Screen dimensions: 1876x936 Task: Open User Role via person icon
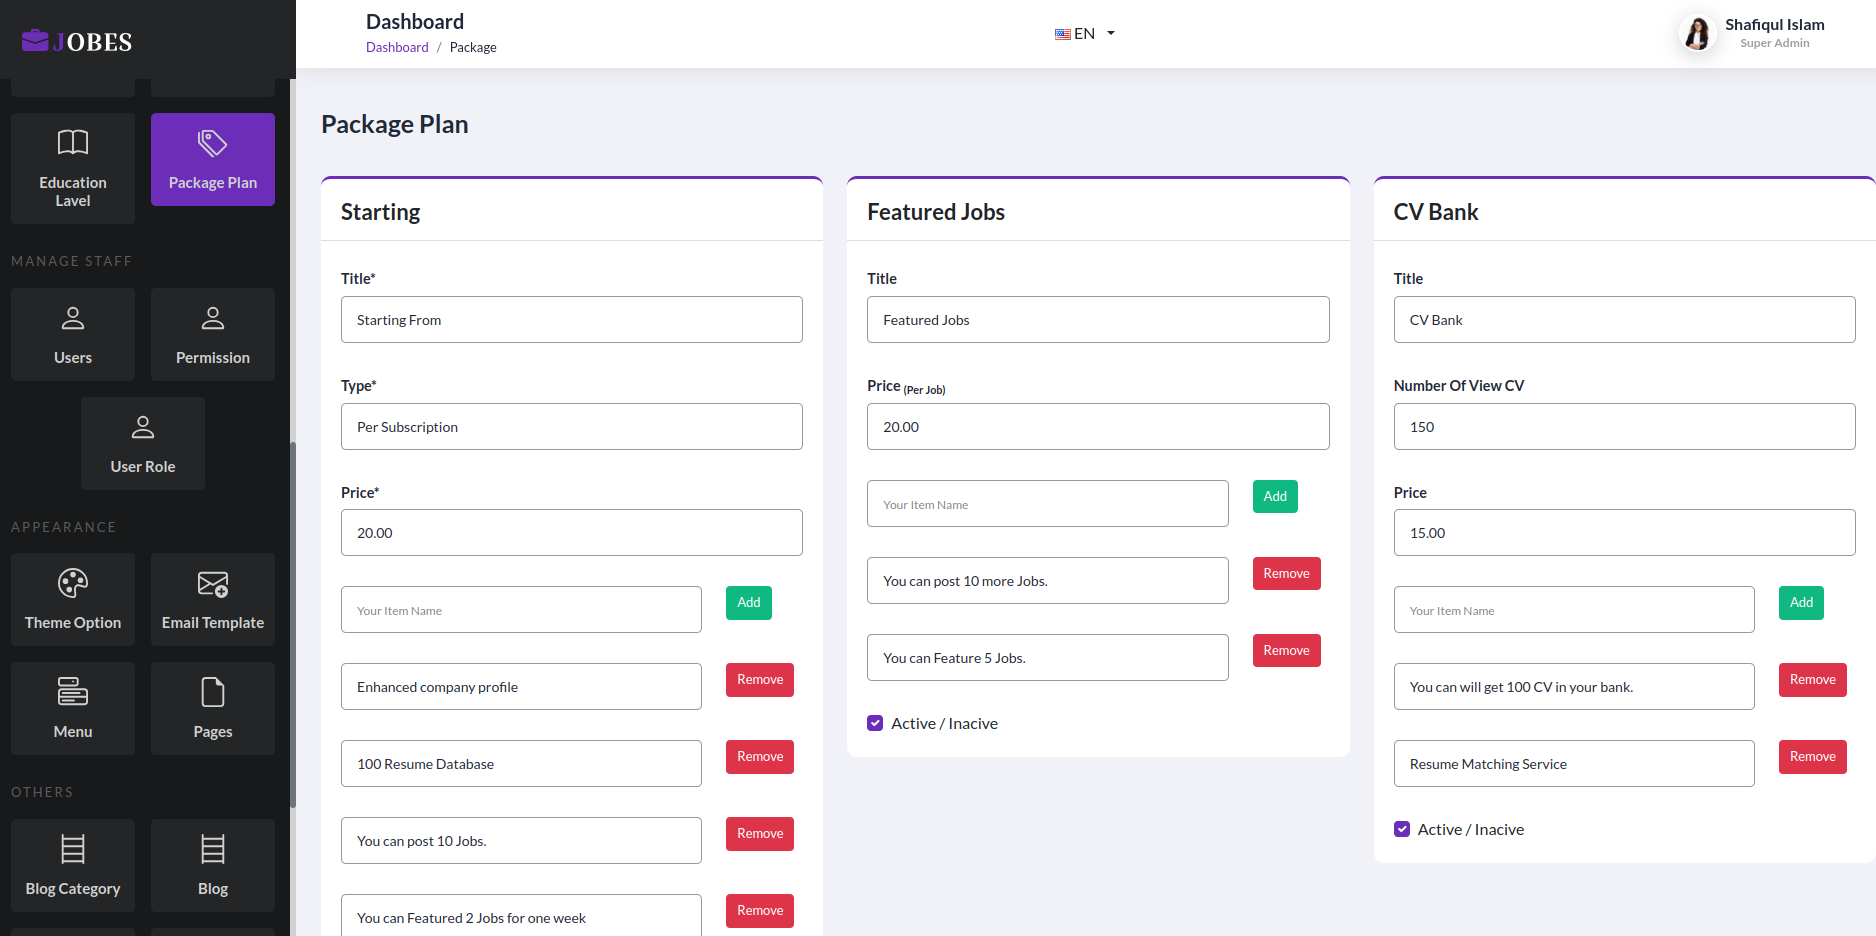pos(143,427)
